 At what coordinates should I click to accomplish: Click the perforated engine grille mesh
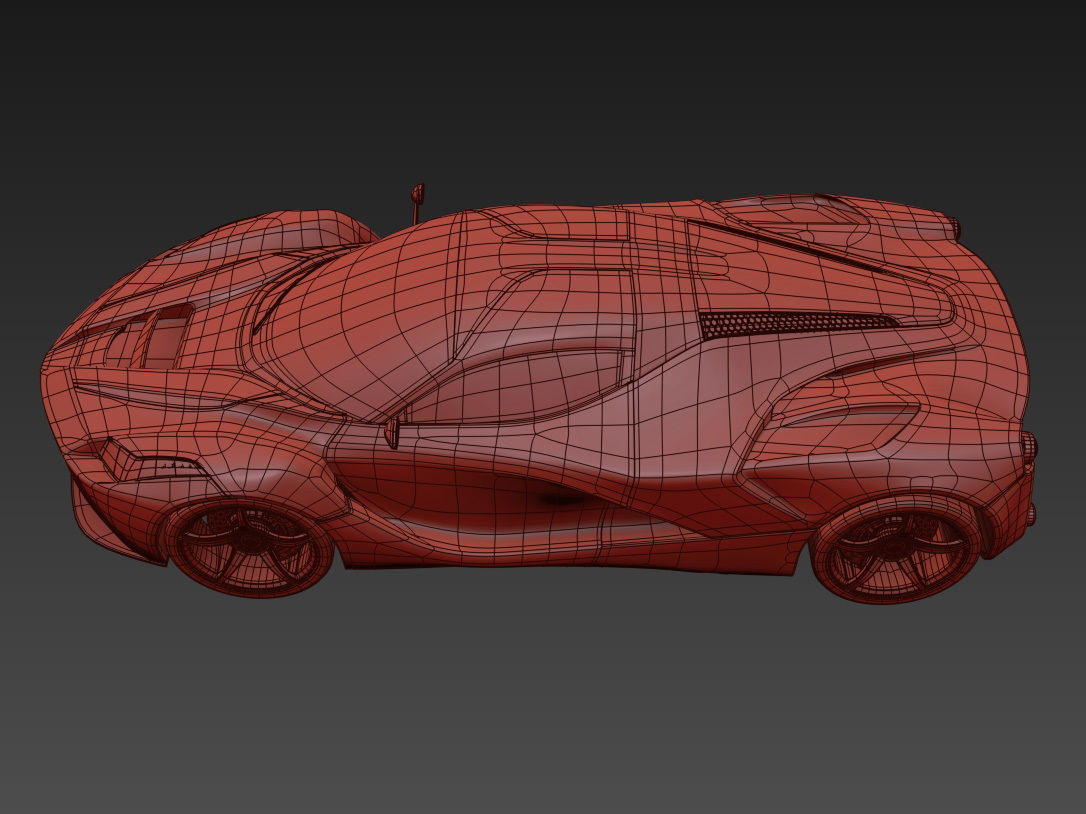[796, 323]
